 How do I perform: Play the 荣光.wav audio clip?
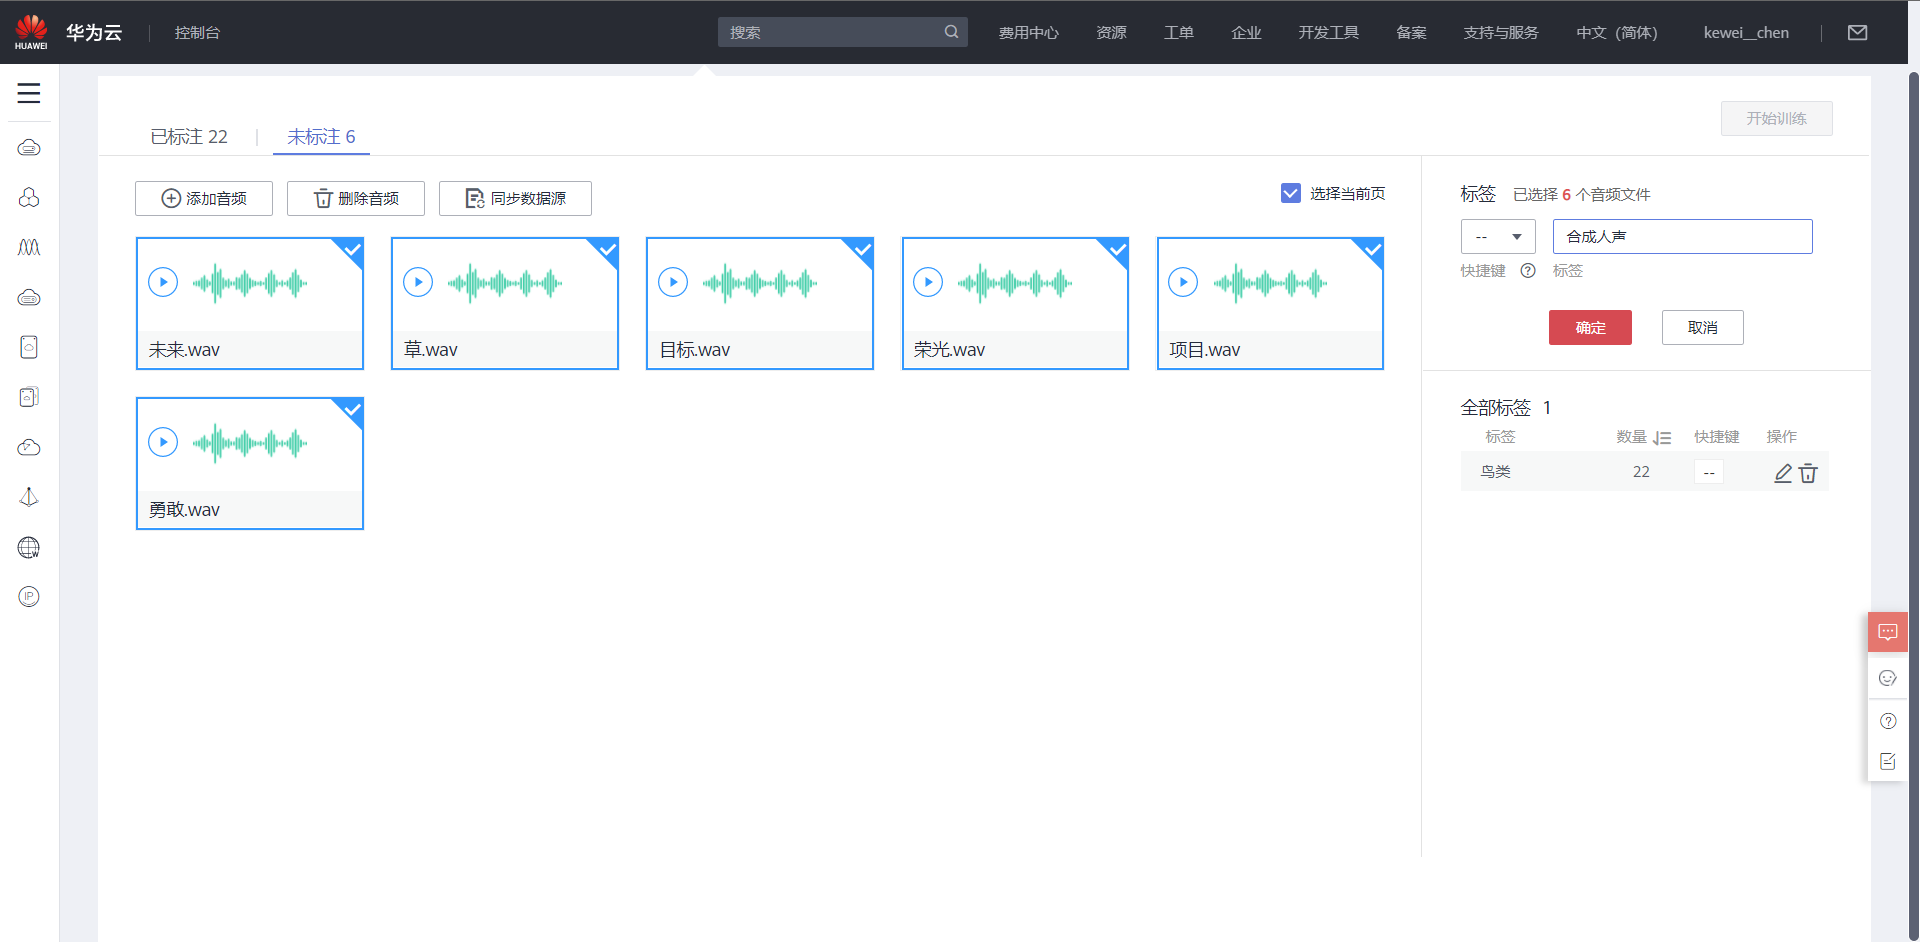pyautogui.click(x=928, y=283)
